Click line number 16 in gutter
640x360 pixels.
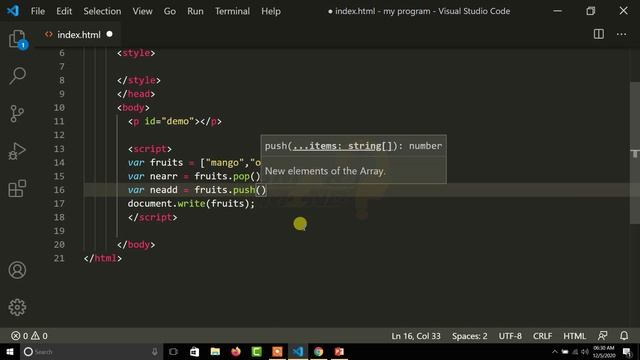59,190
